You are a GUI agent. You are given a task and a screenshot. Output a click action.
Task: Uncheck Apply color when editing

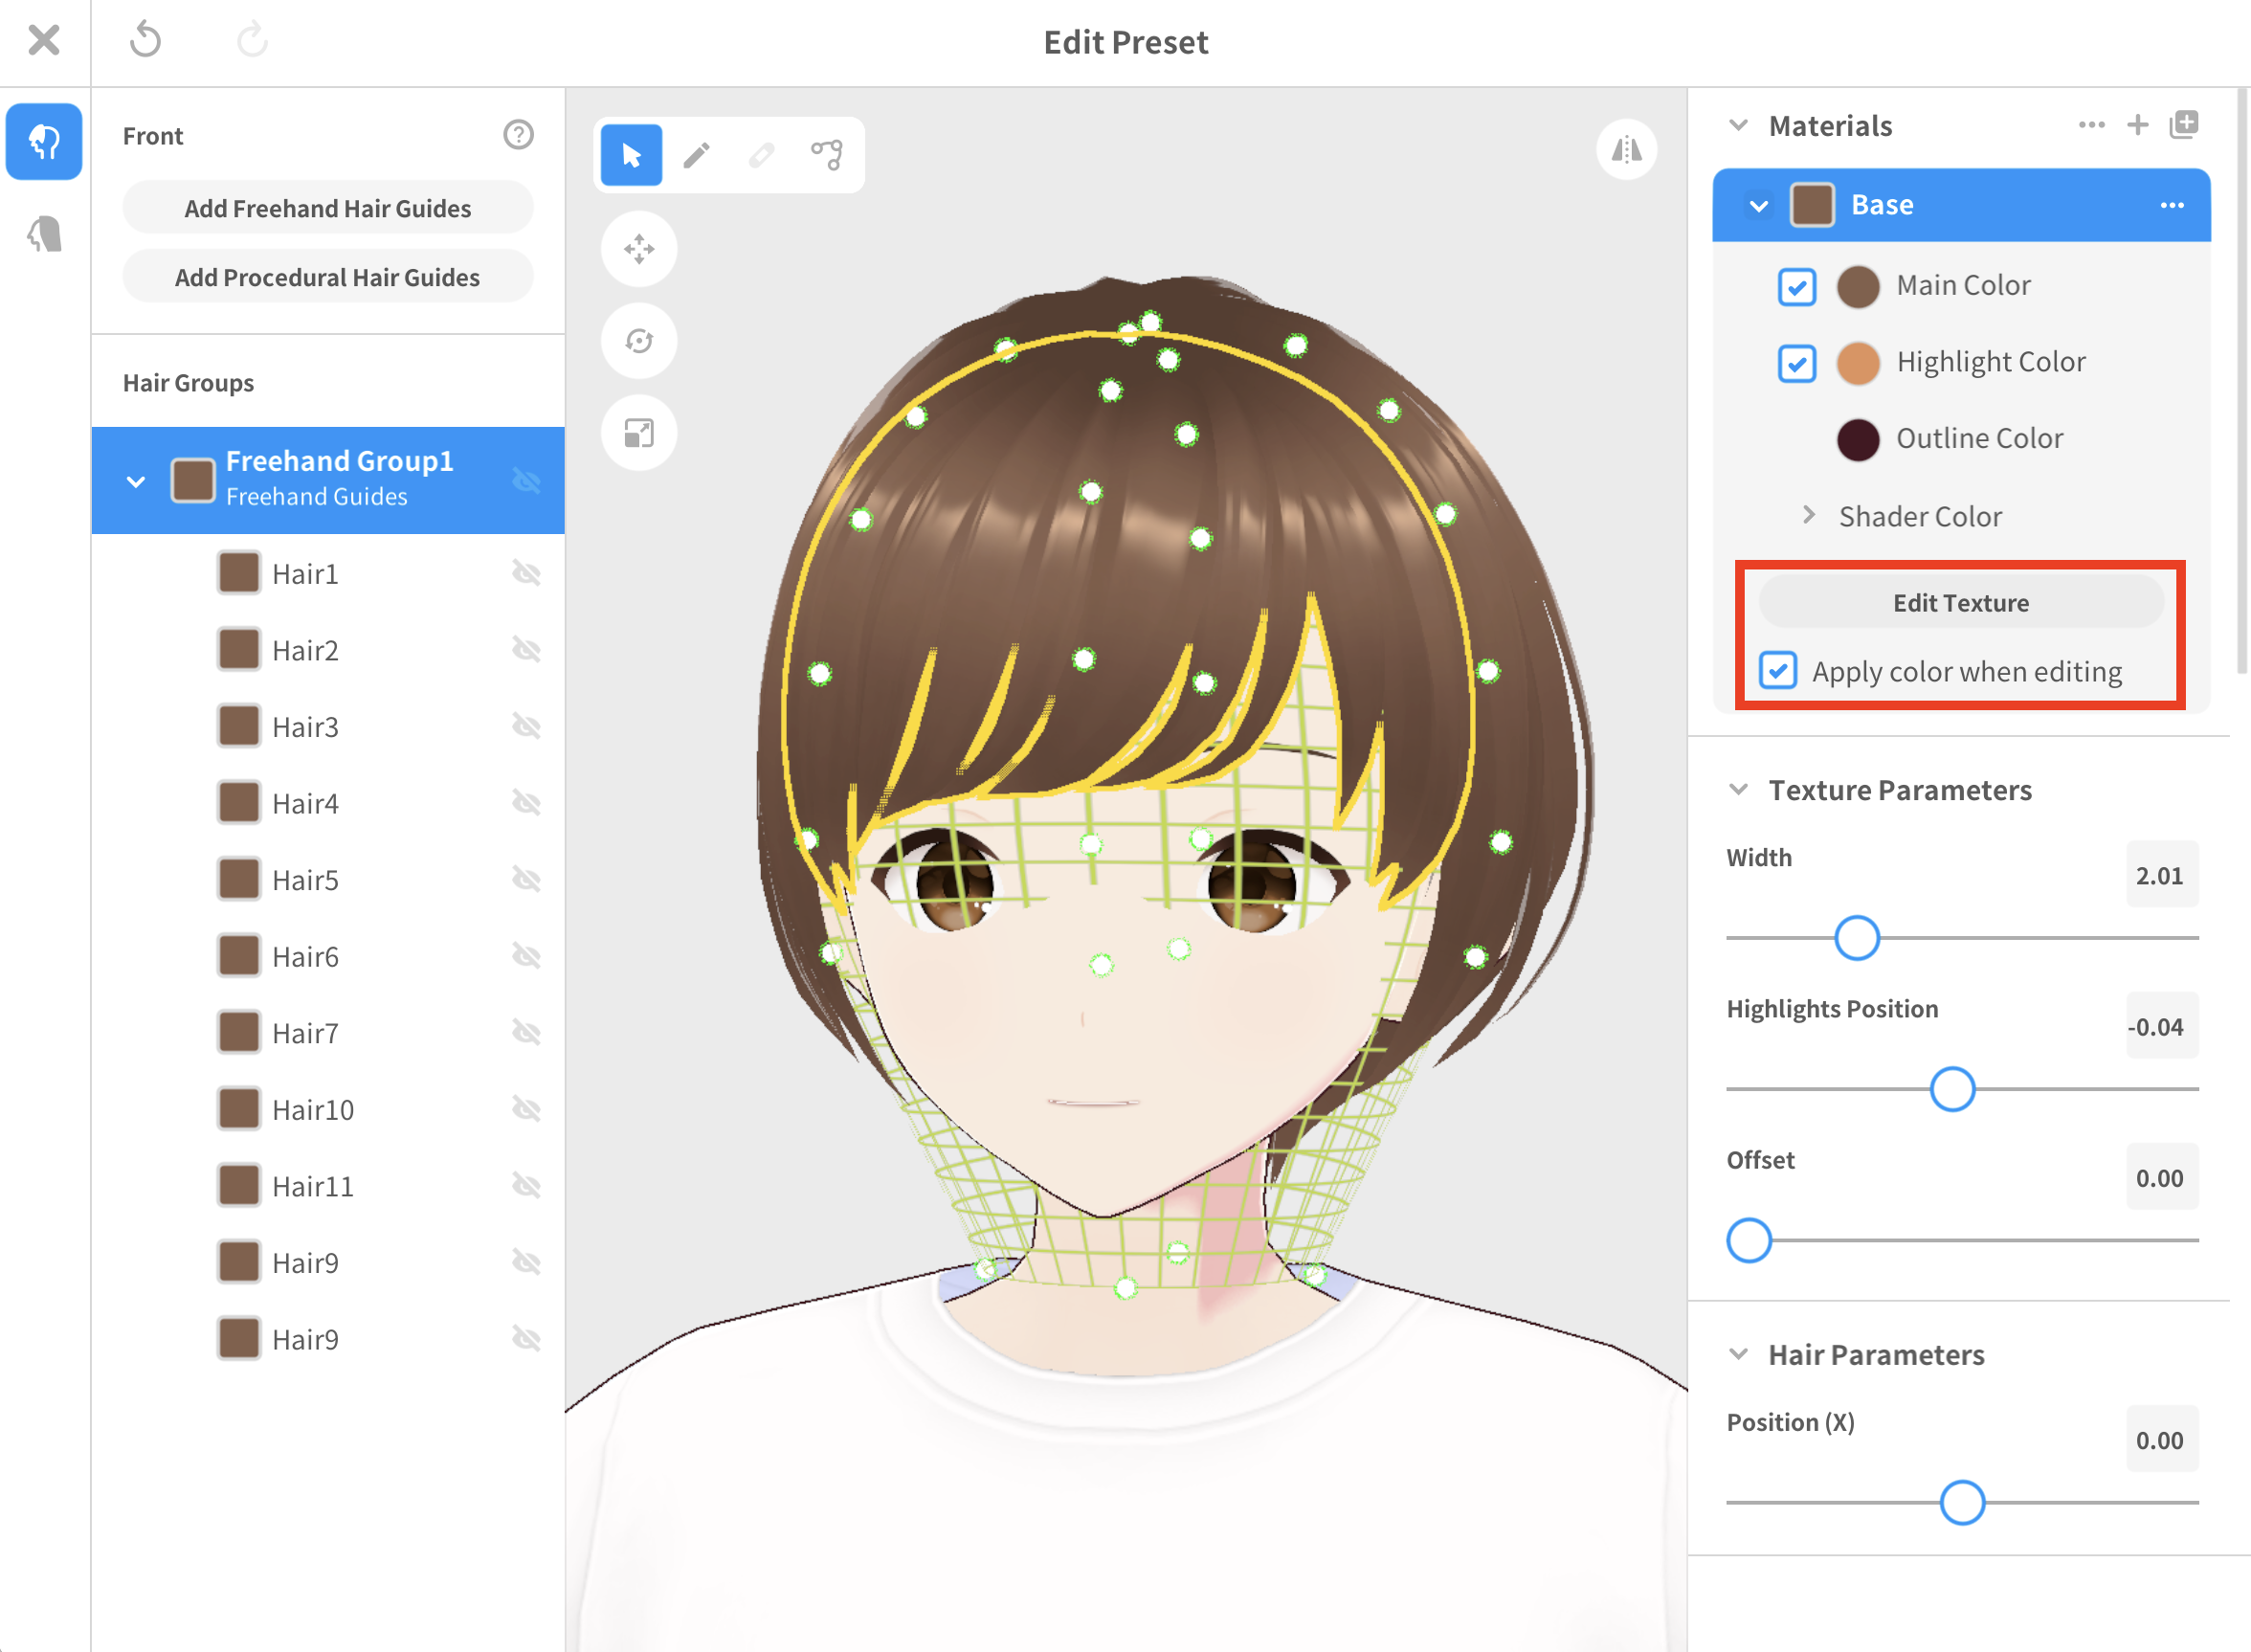tap(1778, 670)
